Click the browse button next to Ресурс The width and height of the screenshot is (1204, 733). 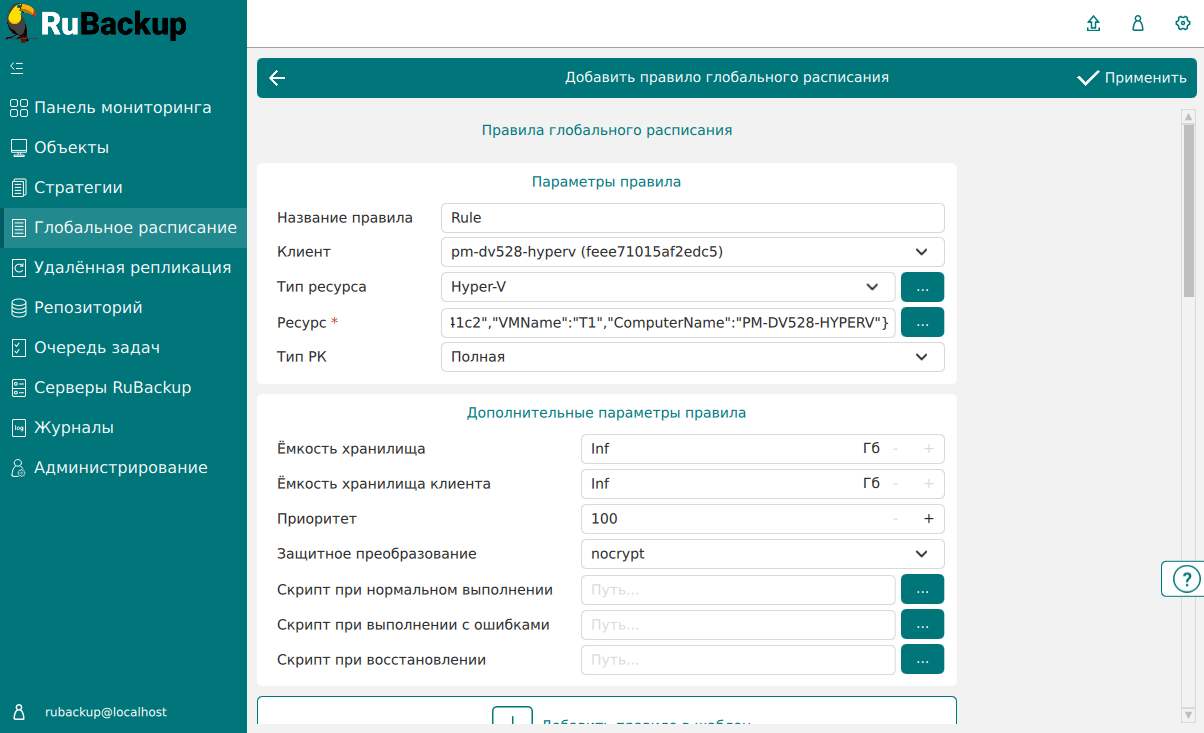[x=922, y=322]
